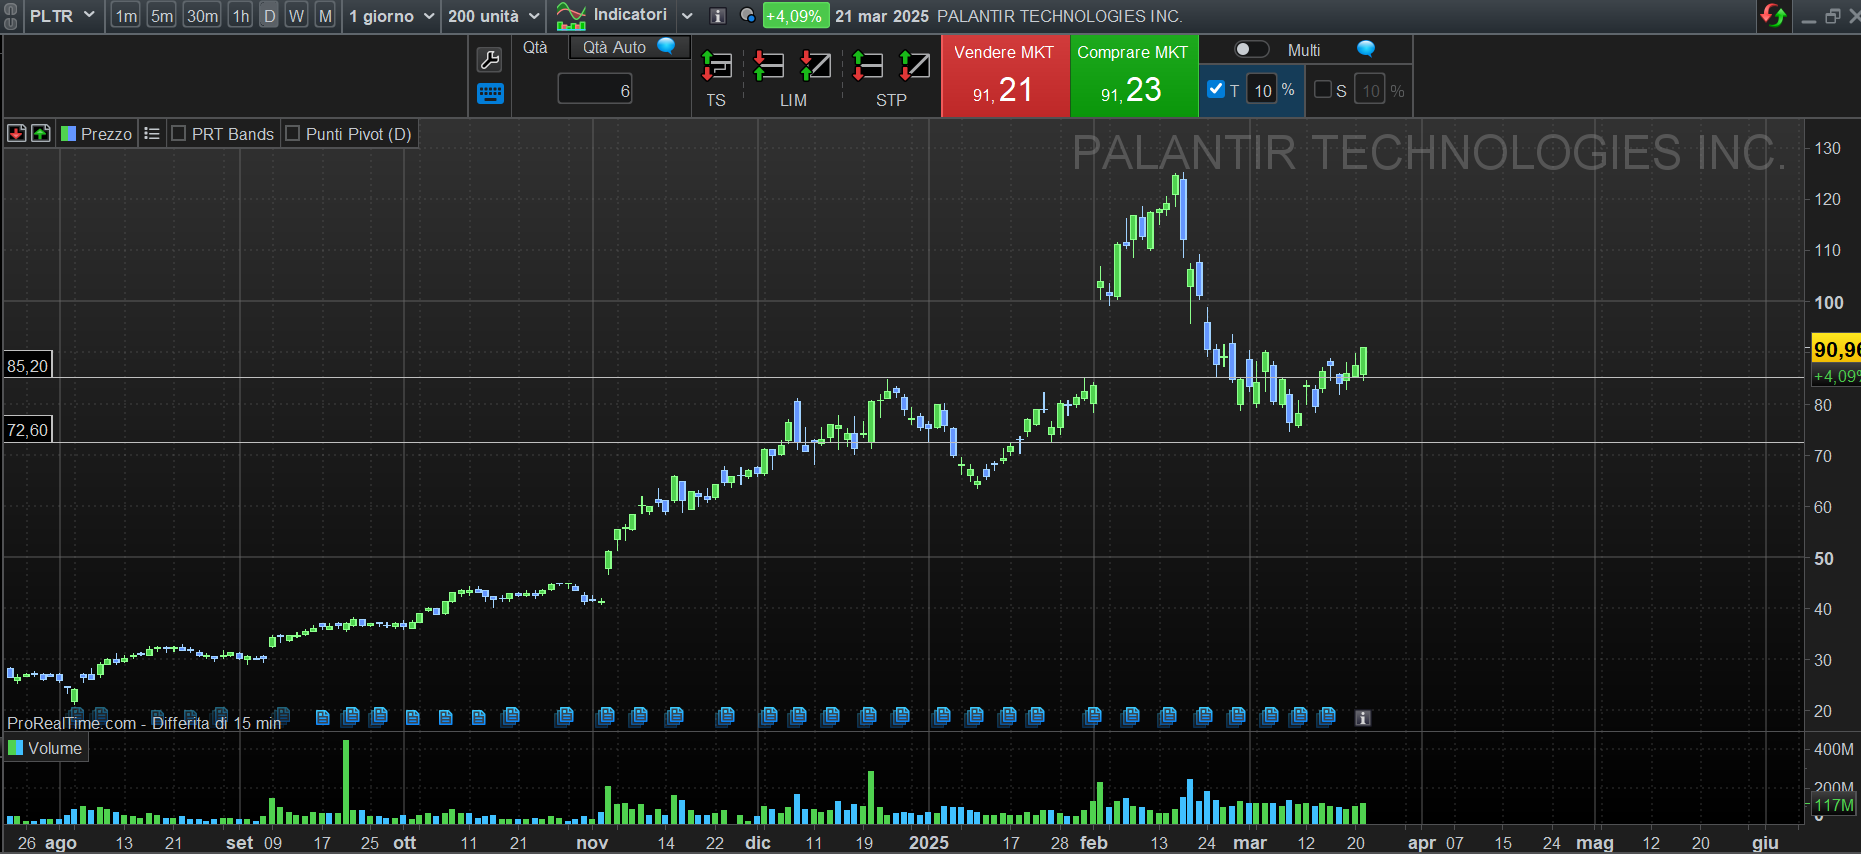
Task: Toggle the Multi switch on
Action: [x=1251, y=50]
